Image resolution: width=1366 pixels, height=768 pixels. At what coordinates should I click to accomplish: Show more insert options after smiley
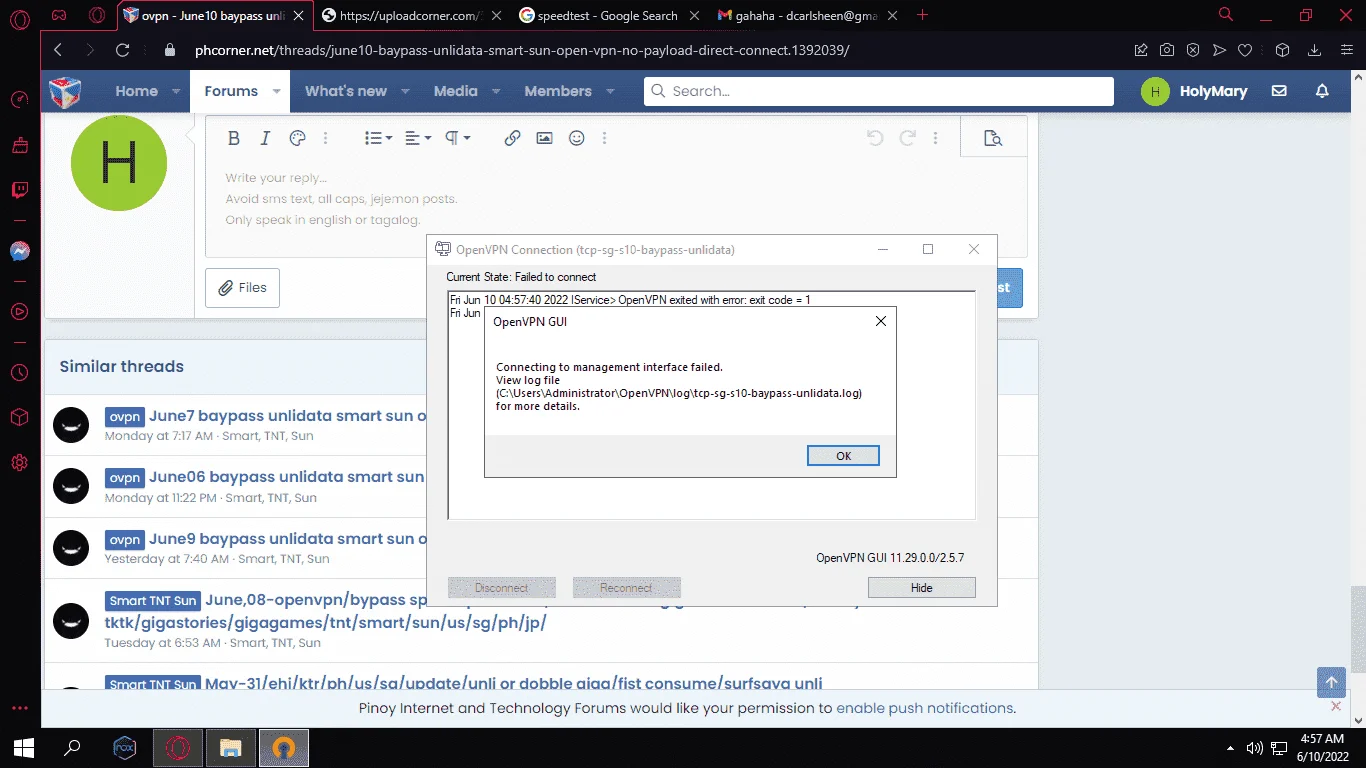tap(604, 138)
